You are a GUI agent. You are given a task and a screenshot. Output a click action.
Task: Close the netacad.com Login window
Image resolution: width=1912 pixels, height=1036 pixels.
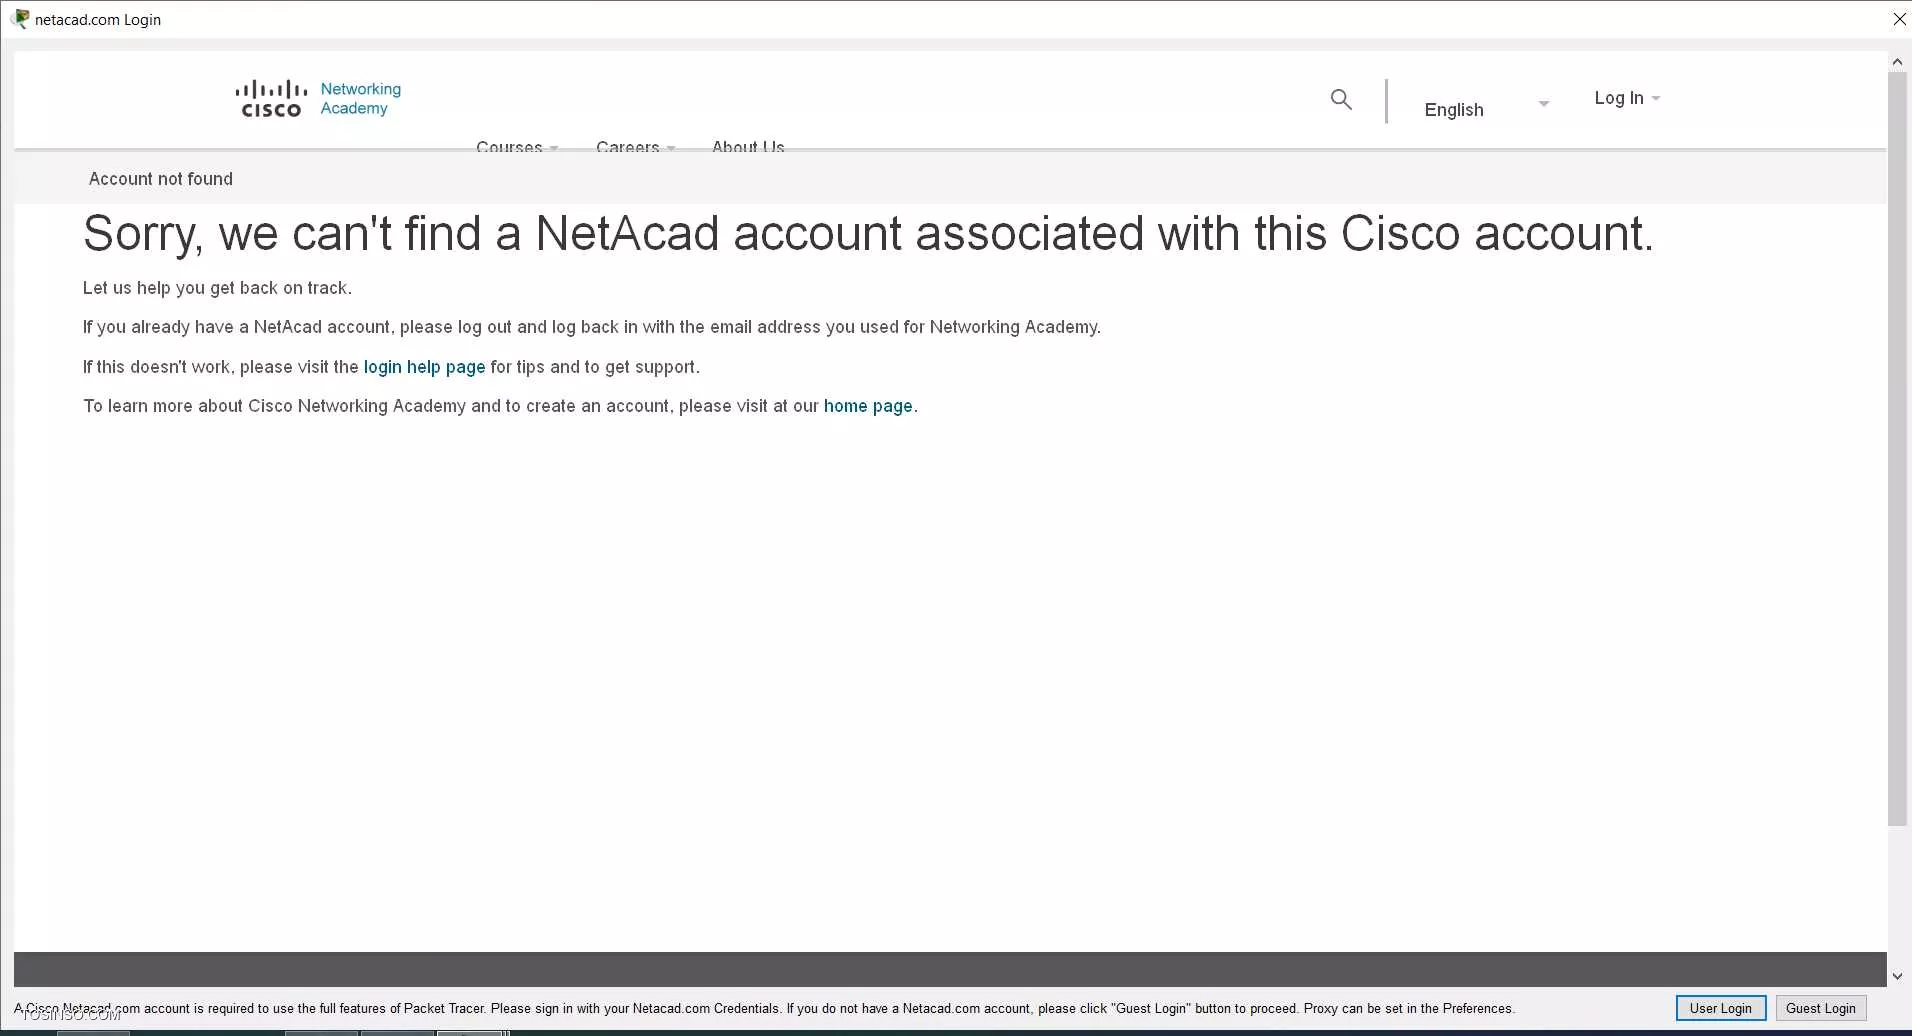(1899, 19)
